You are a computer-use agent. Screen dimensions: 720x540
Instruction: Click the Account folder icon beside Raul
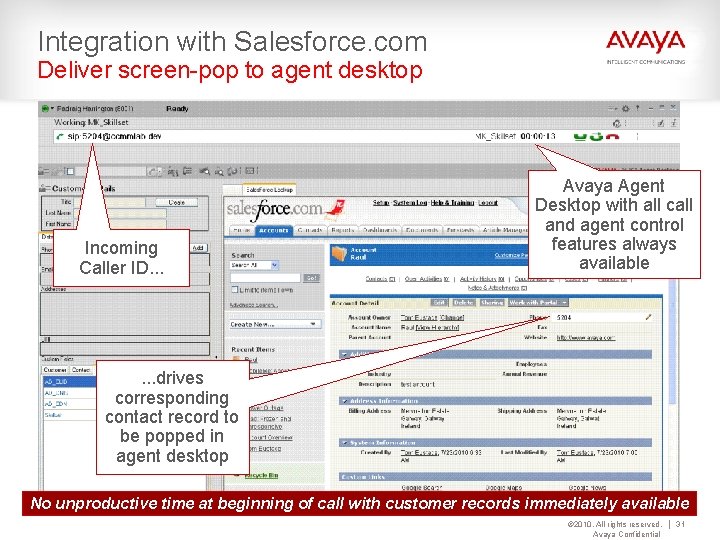click(339, 253)
